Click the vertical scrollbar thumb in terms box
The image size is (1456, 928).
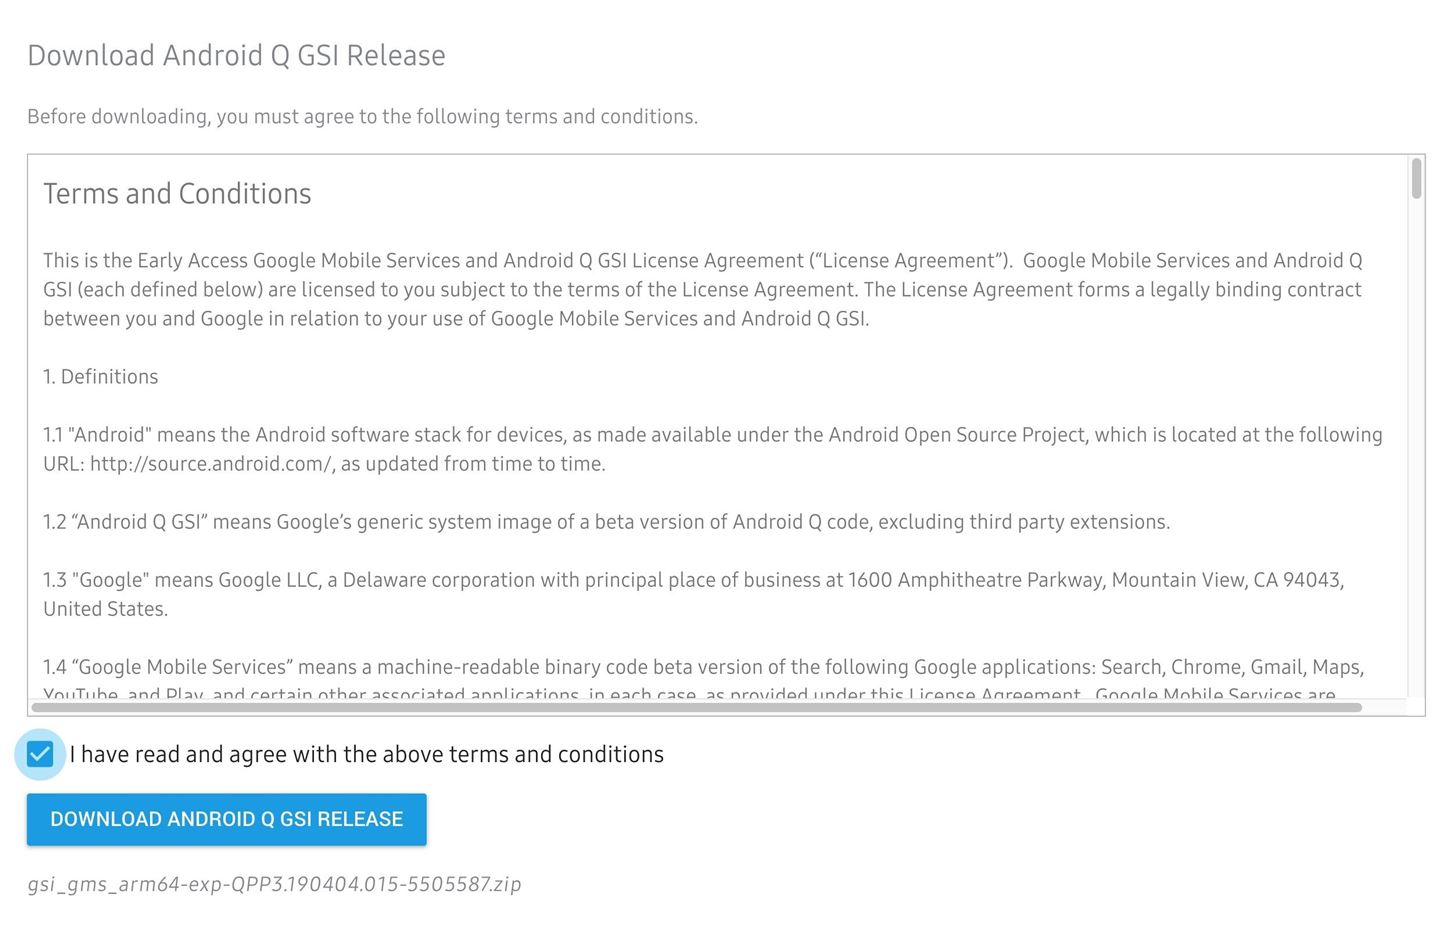(1416, 179)
